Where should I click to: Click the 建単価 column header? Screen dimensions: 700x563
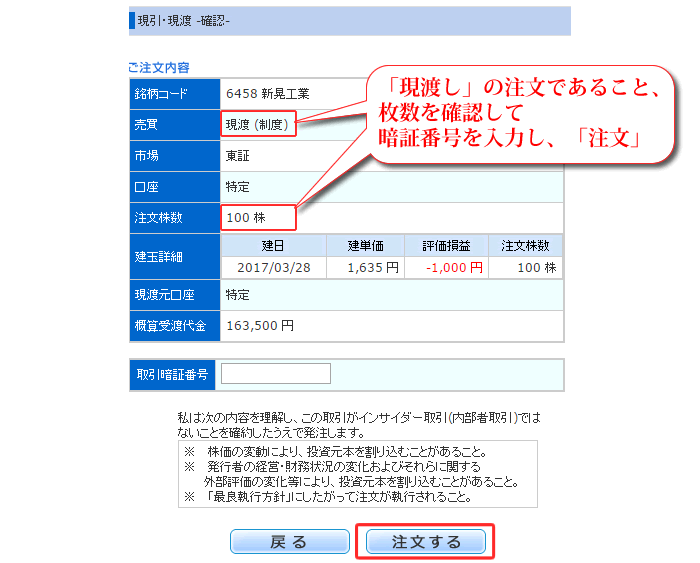point(366,246)
